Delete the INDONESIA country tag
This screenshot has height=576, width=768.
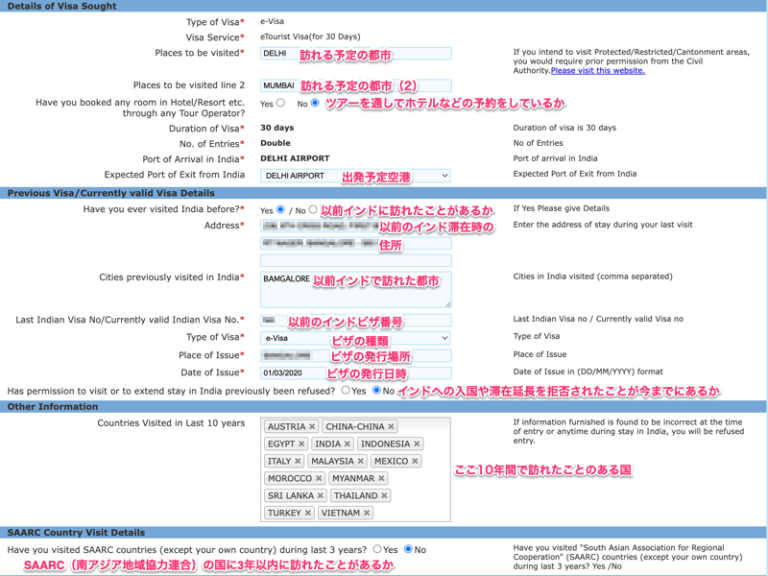pos(417,444)
